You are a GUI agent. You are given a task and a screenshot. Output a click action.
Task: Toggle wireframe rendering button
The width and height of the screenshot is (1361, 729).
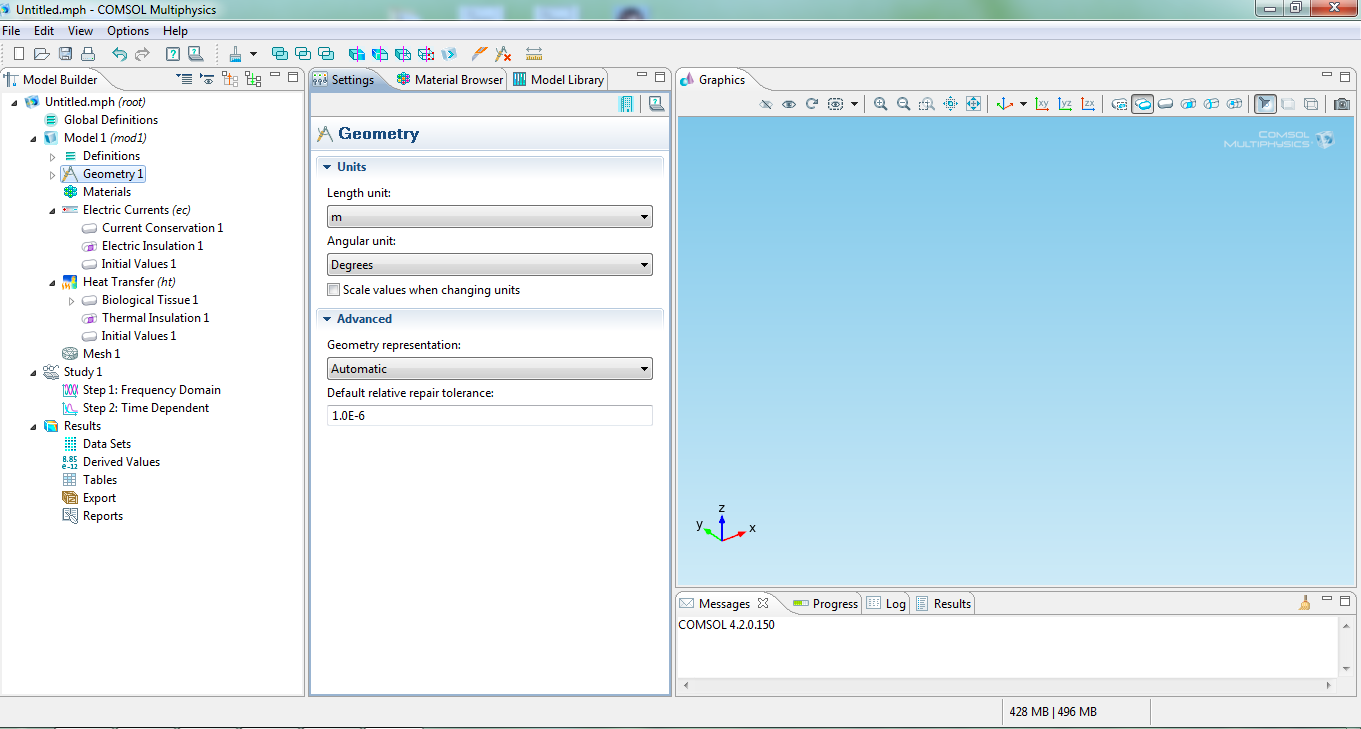1312,104
